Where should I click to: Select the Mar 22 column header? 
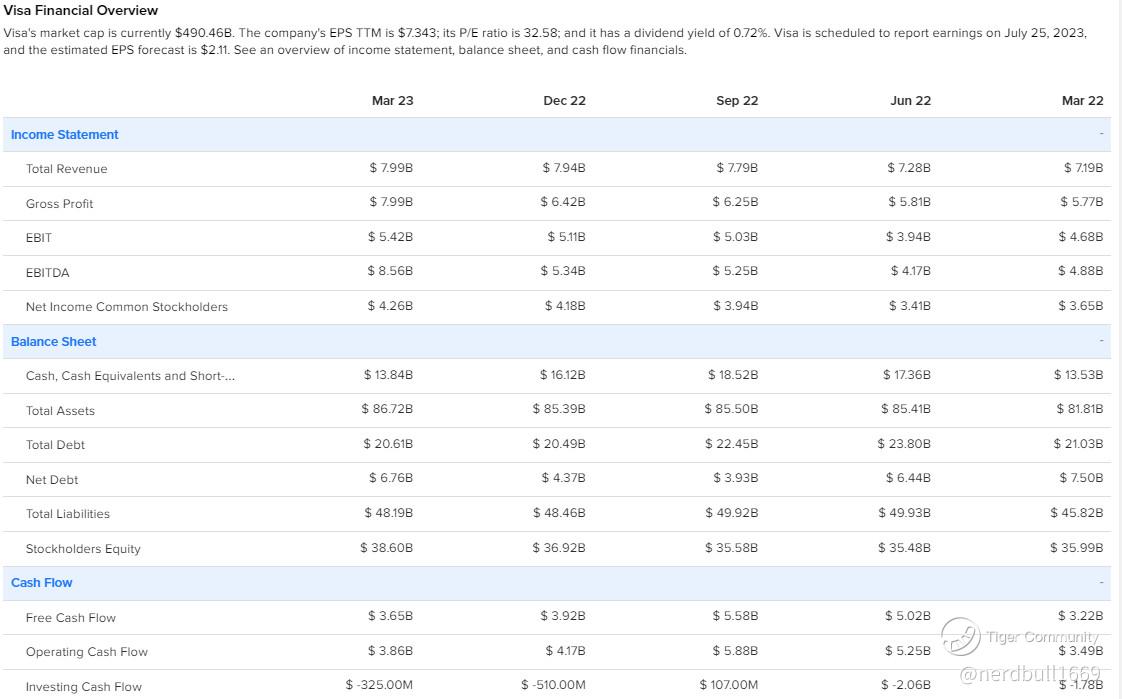pyautogui.click(x=1083, y=101)
